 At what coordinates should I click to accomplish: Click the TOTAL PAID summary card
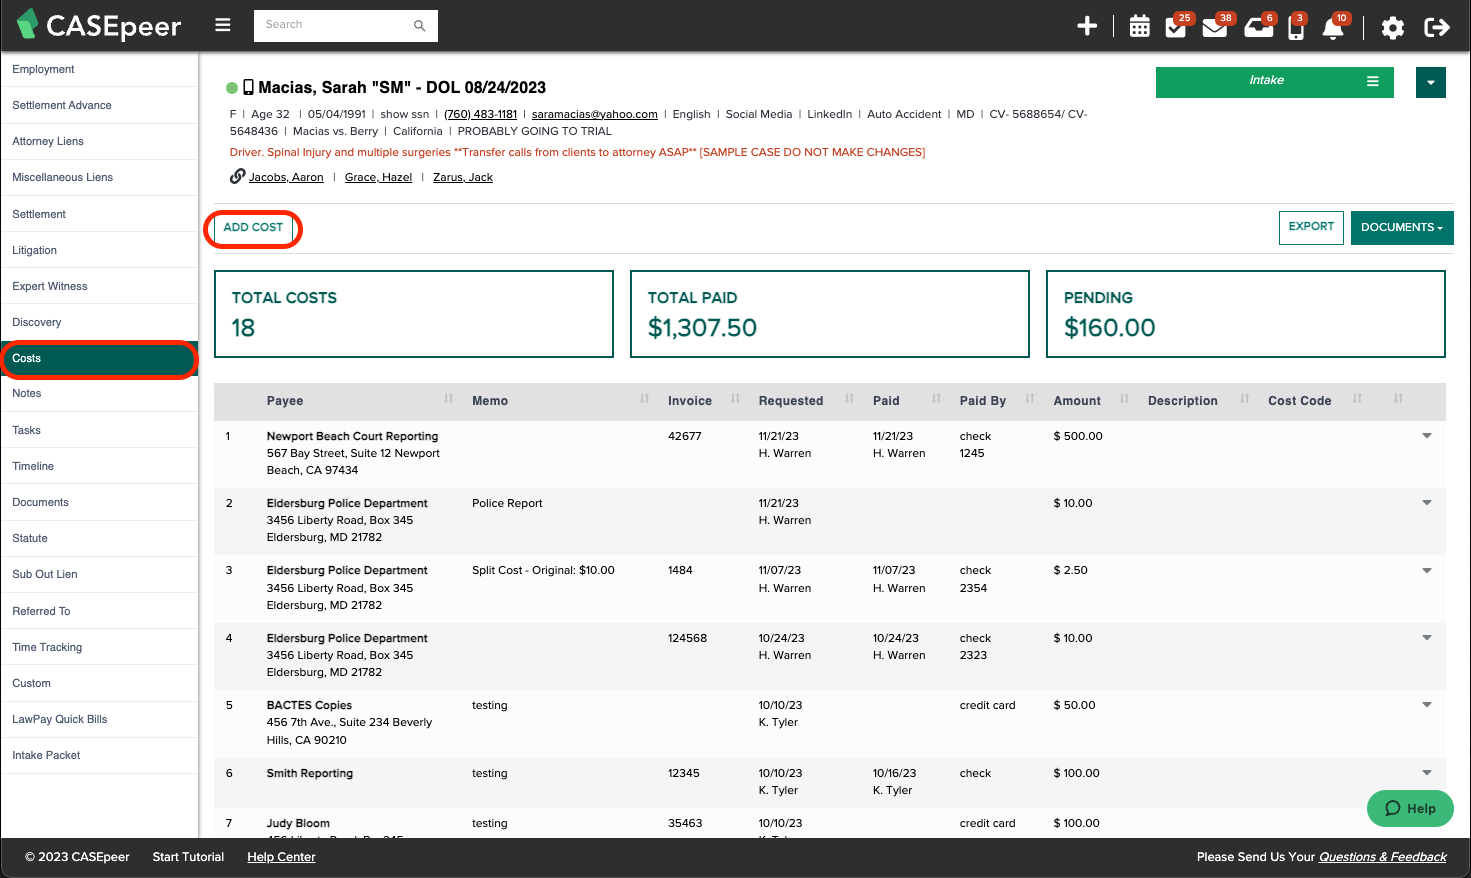tap(830, 314)
